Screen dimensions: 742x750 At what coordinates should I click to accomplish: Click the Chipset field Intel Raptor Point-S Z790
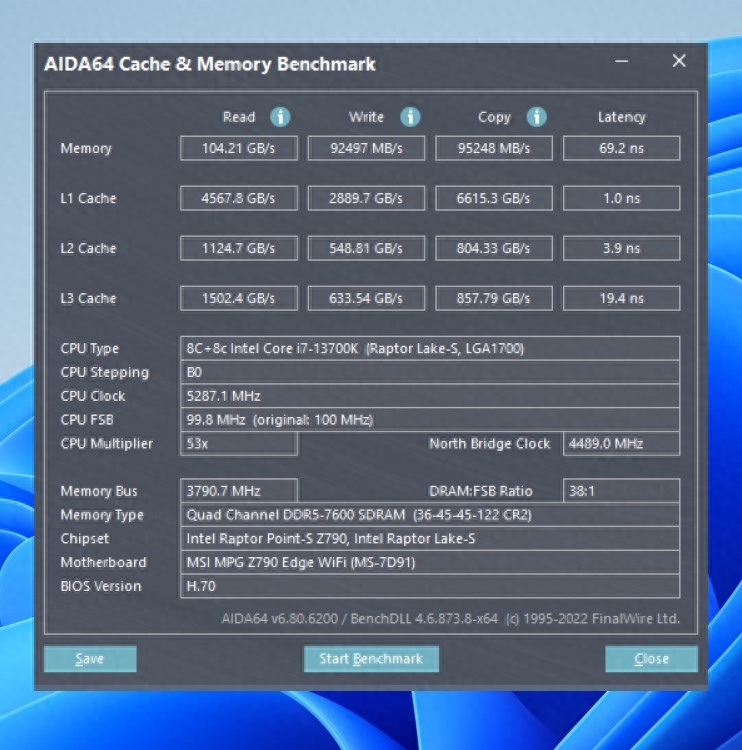pos(430,539)
